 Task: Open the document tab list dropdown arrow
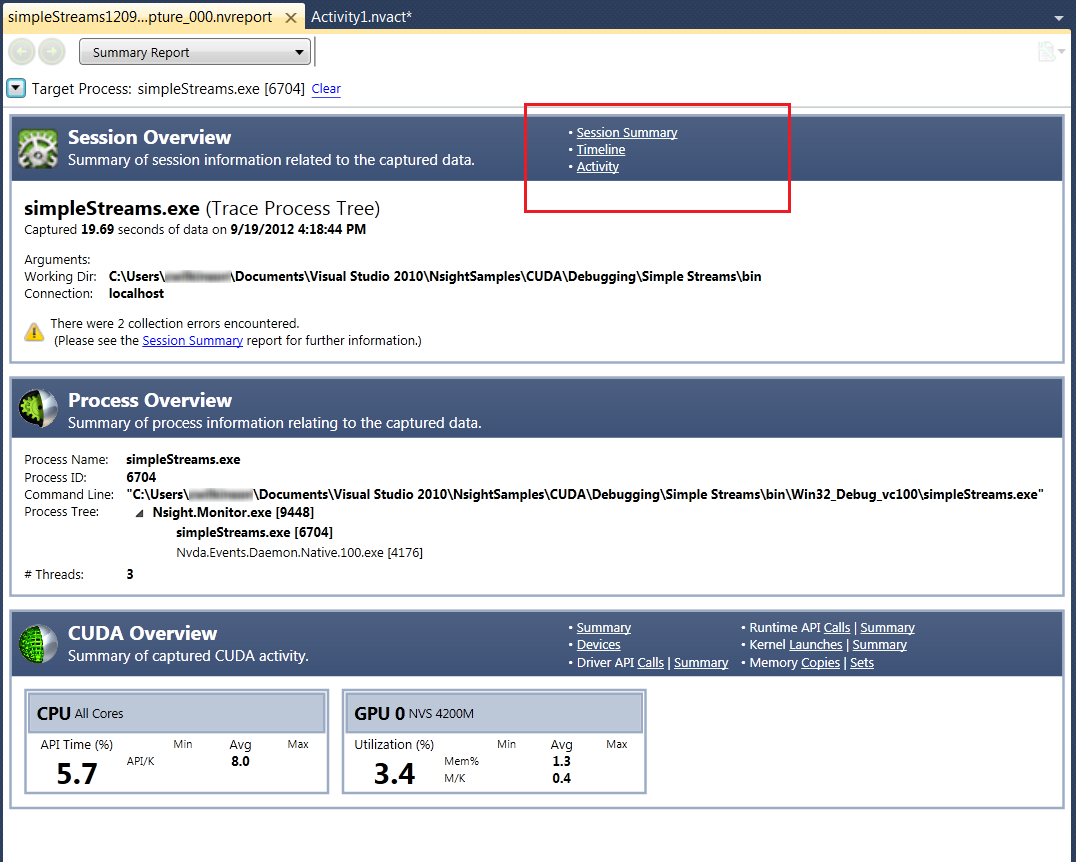coord(1059,18)
